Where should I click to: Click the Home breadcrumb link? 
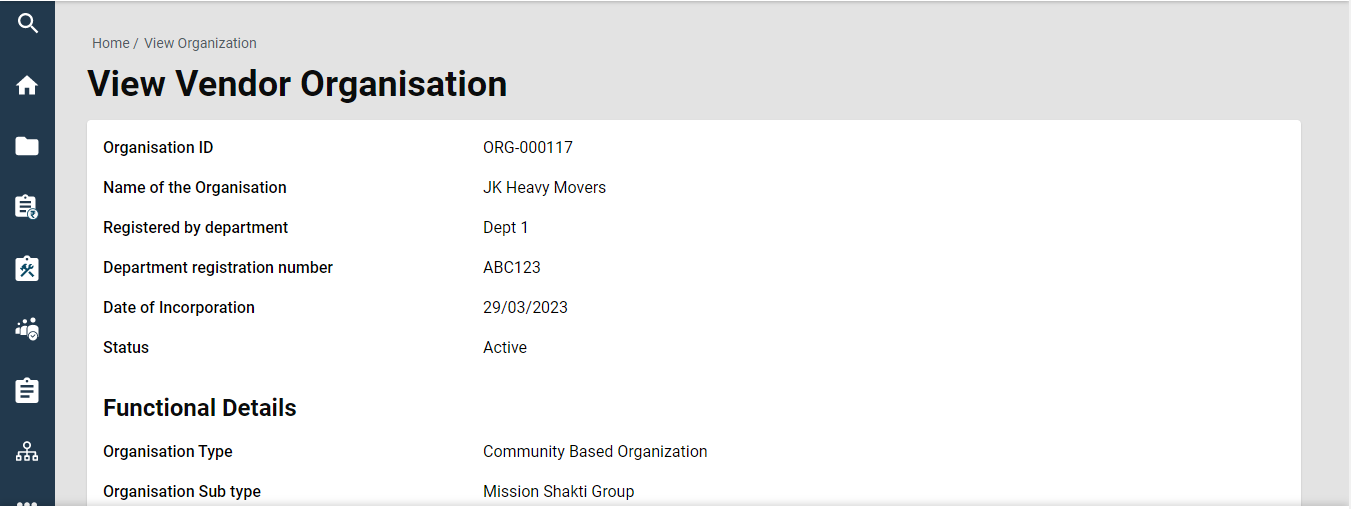pyautogui.click(x=110, y=43)
